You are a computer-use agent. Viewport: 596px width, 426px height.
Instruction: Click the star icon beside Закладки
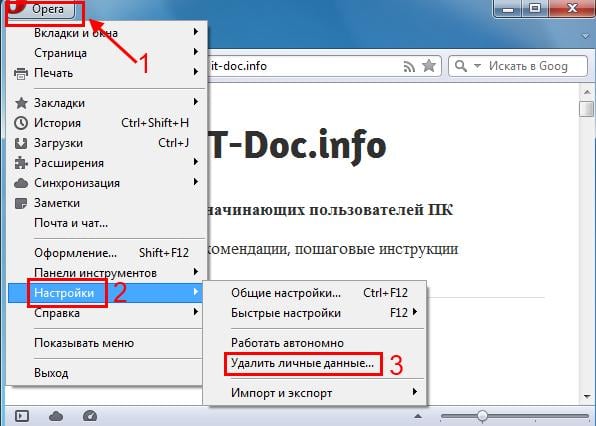coord(21,103)
